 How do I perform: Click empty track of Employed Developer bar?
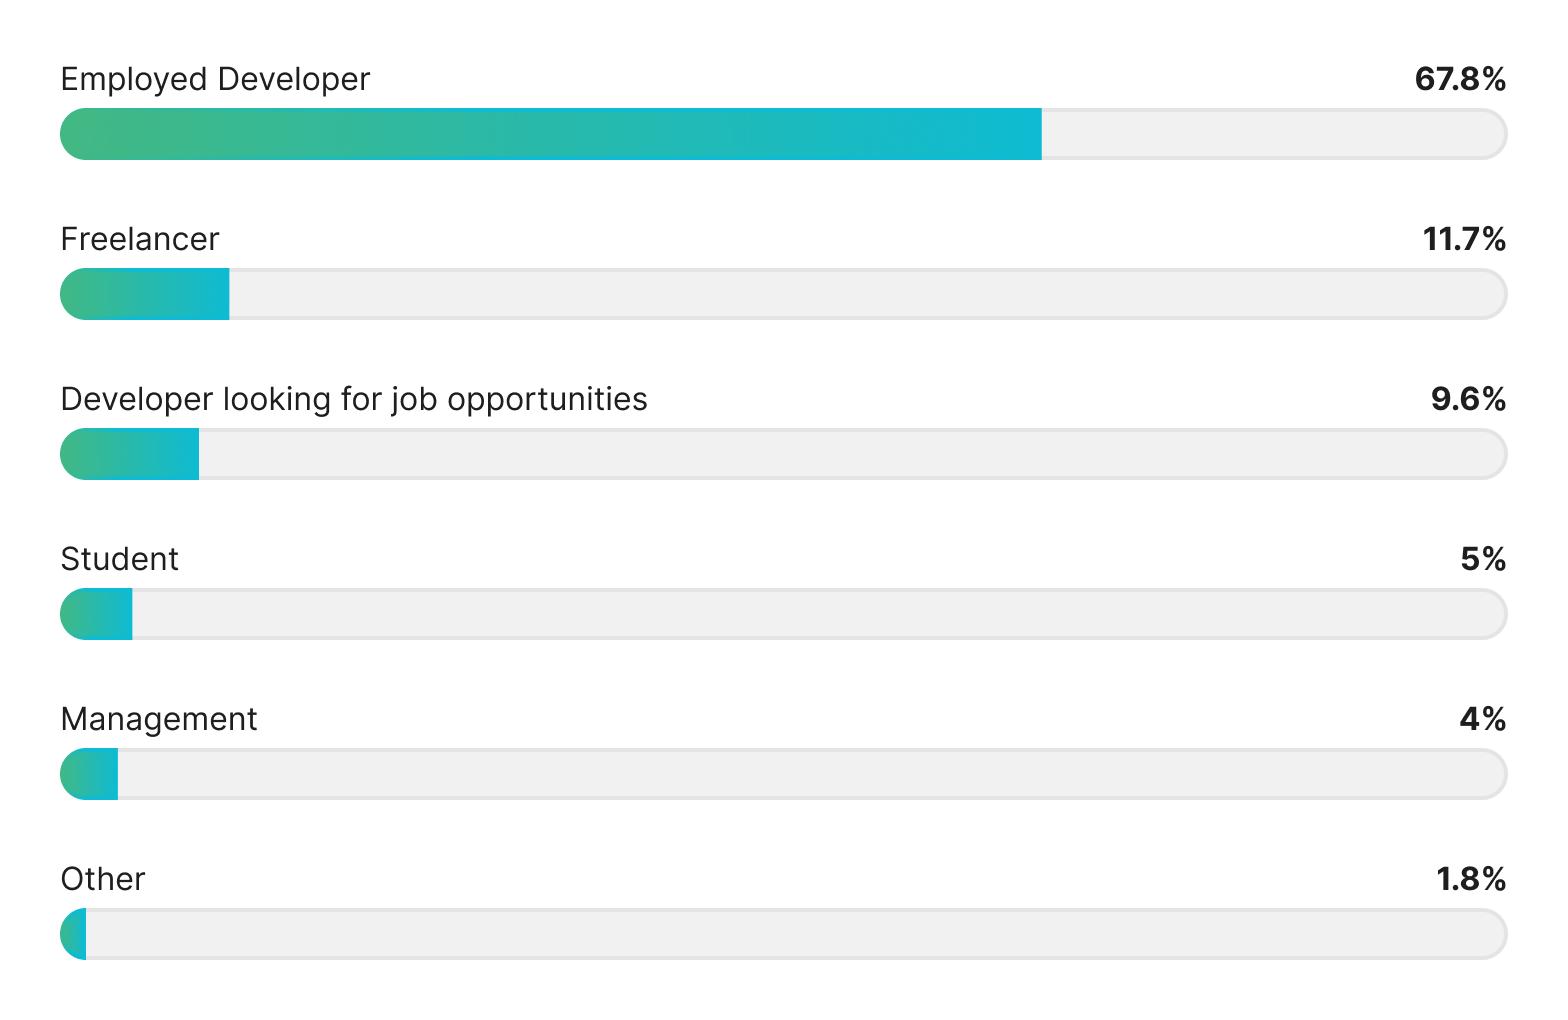click(1270, 134)
